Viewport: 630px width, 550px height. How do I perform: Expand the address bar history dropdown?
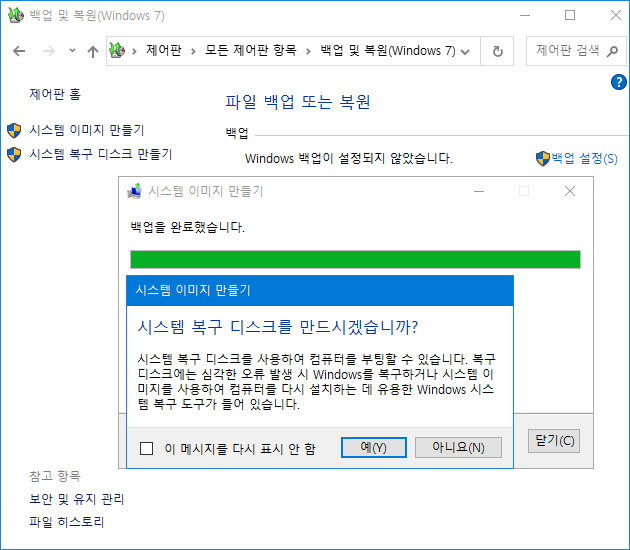click(465, 51)
